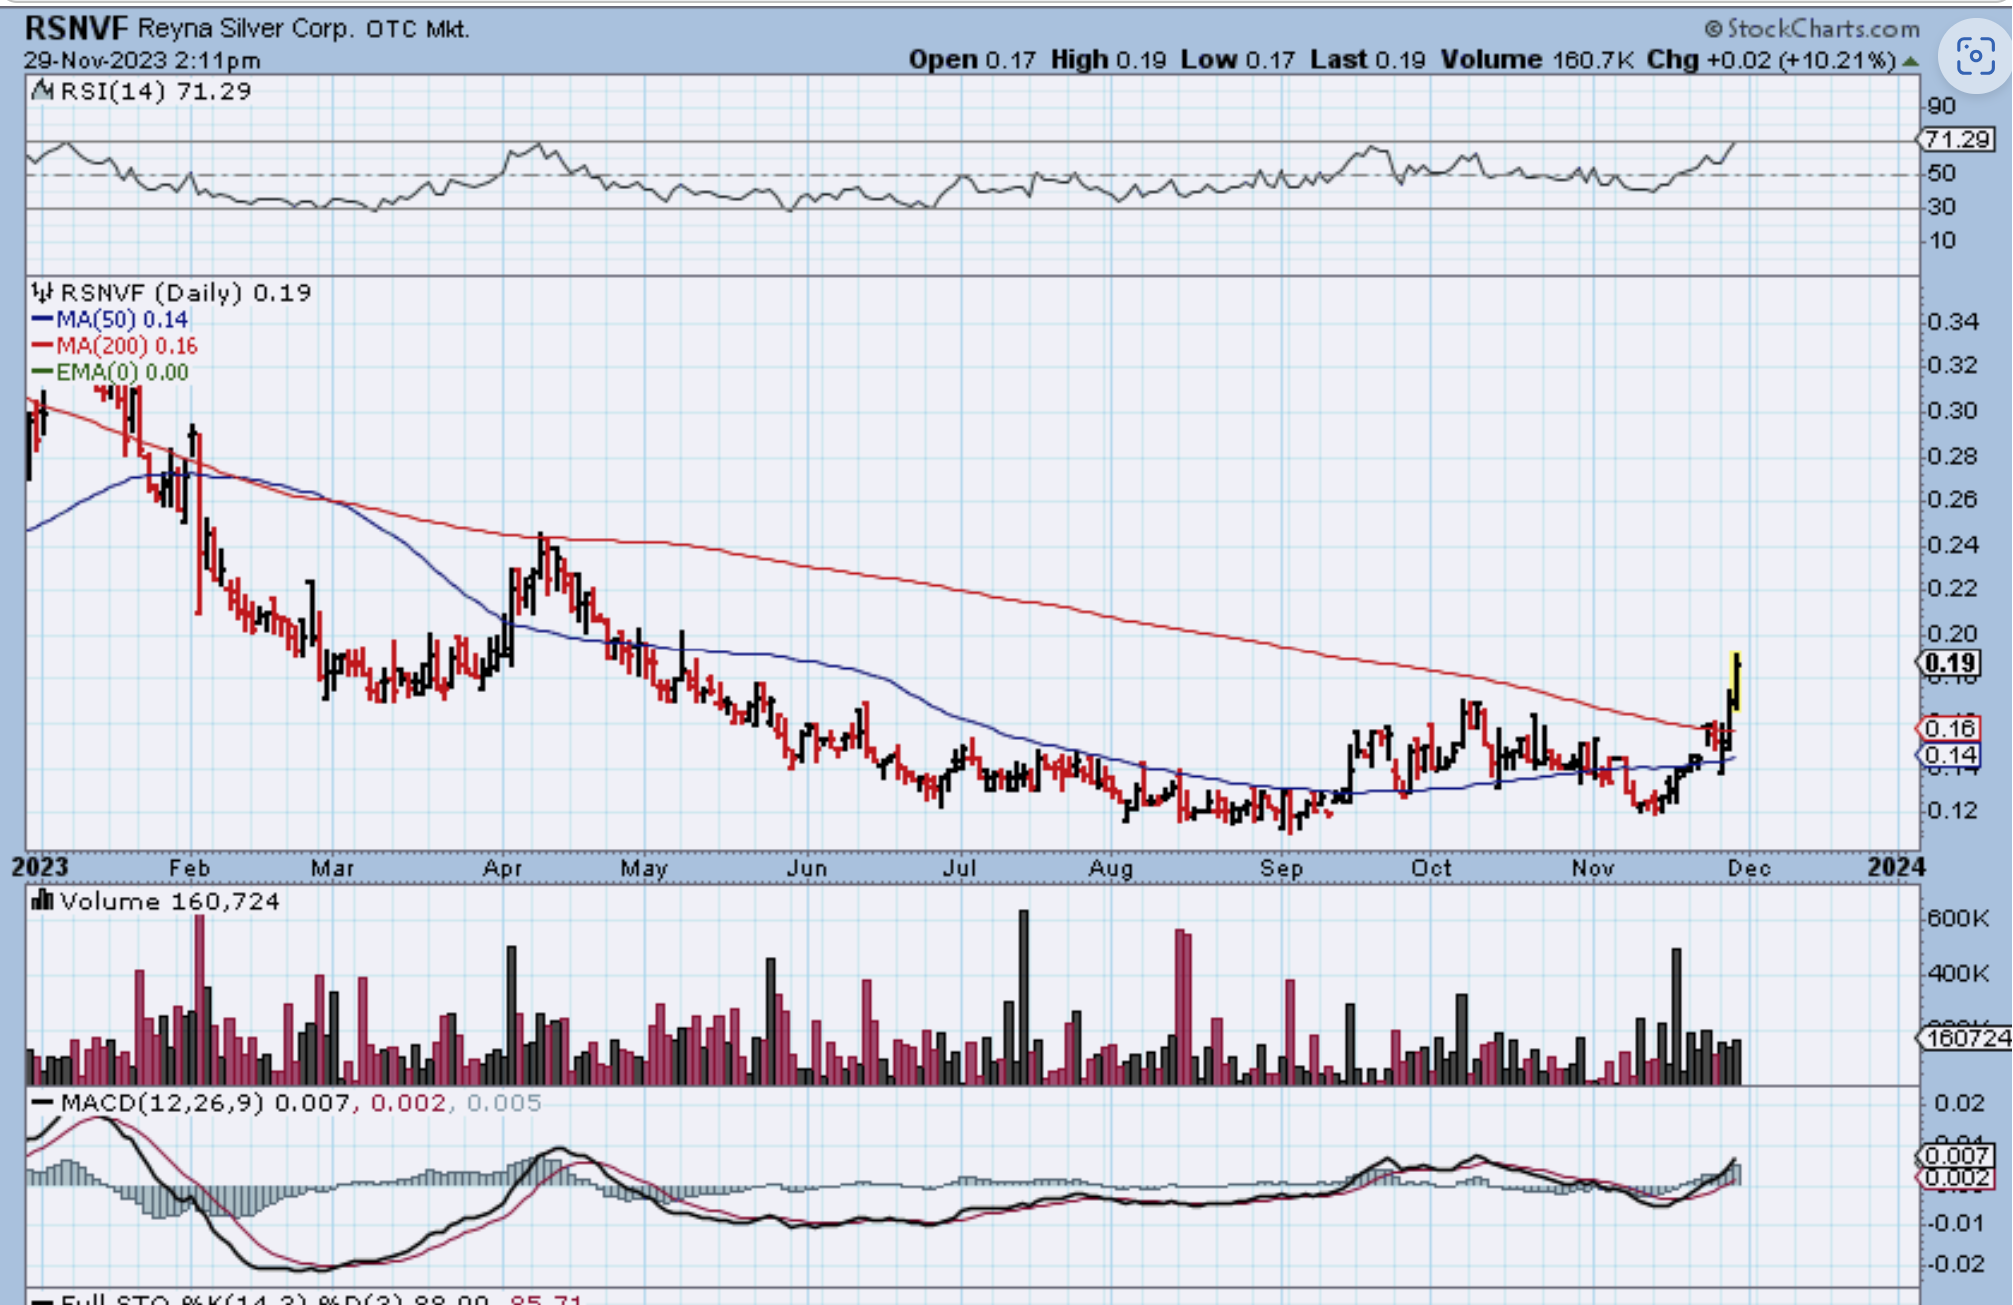The width and height of the screenshot is (2013, 1305).
Task: Click the red 0.16 MA(200) axis tag
Action: pos(1949,728)
